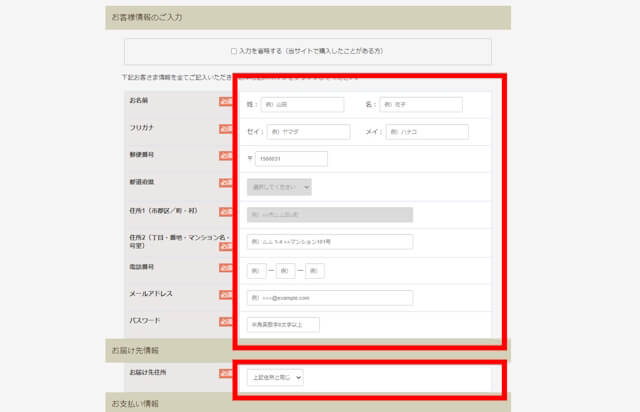Click the required badge beside 郵便番号
This screenshot has width=640, height=412.
pos(226,156)
